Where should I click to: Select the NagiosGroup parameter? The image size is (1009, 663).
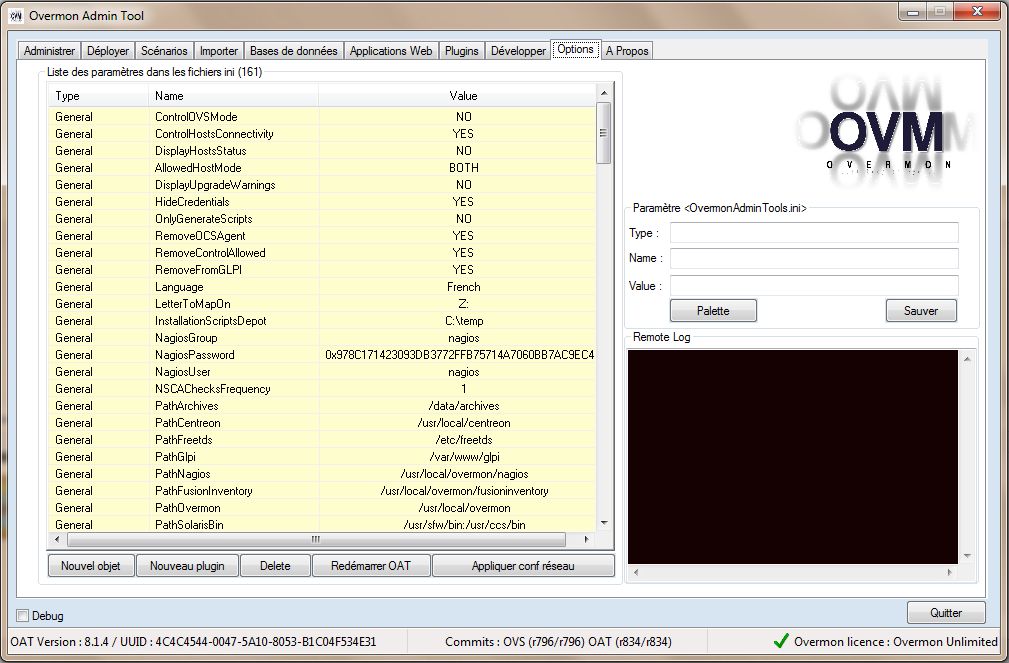tap(322, 338)
